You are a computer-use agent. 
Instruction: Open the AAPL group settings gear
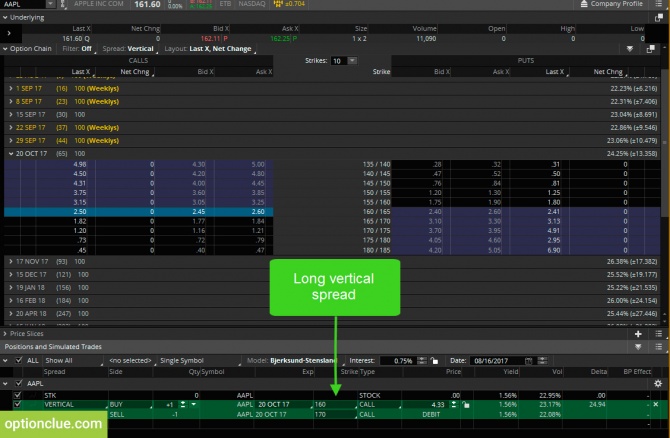658,383
